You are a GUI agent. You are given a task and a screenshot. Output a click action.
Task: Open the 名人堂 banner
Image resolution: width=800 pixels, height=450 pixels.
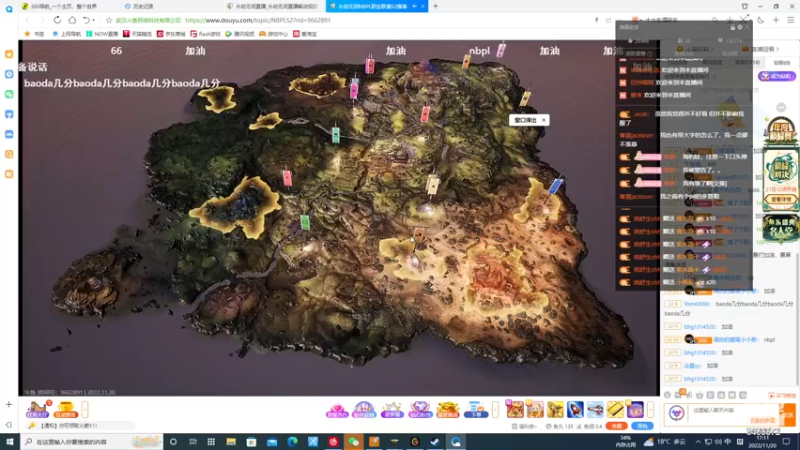click(x=781, y=229)
